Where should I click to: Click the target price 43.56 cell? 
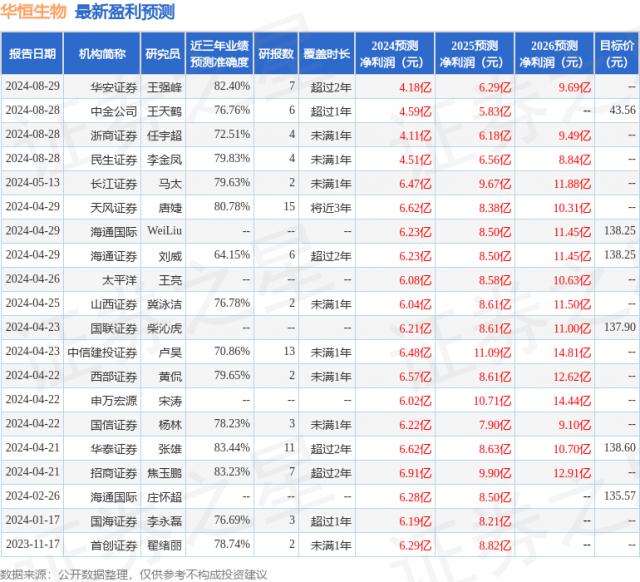(621, 110)
